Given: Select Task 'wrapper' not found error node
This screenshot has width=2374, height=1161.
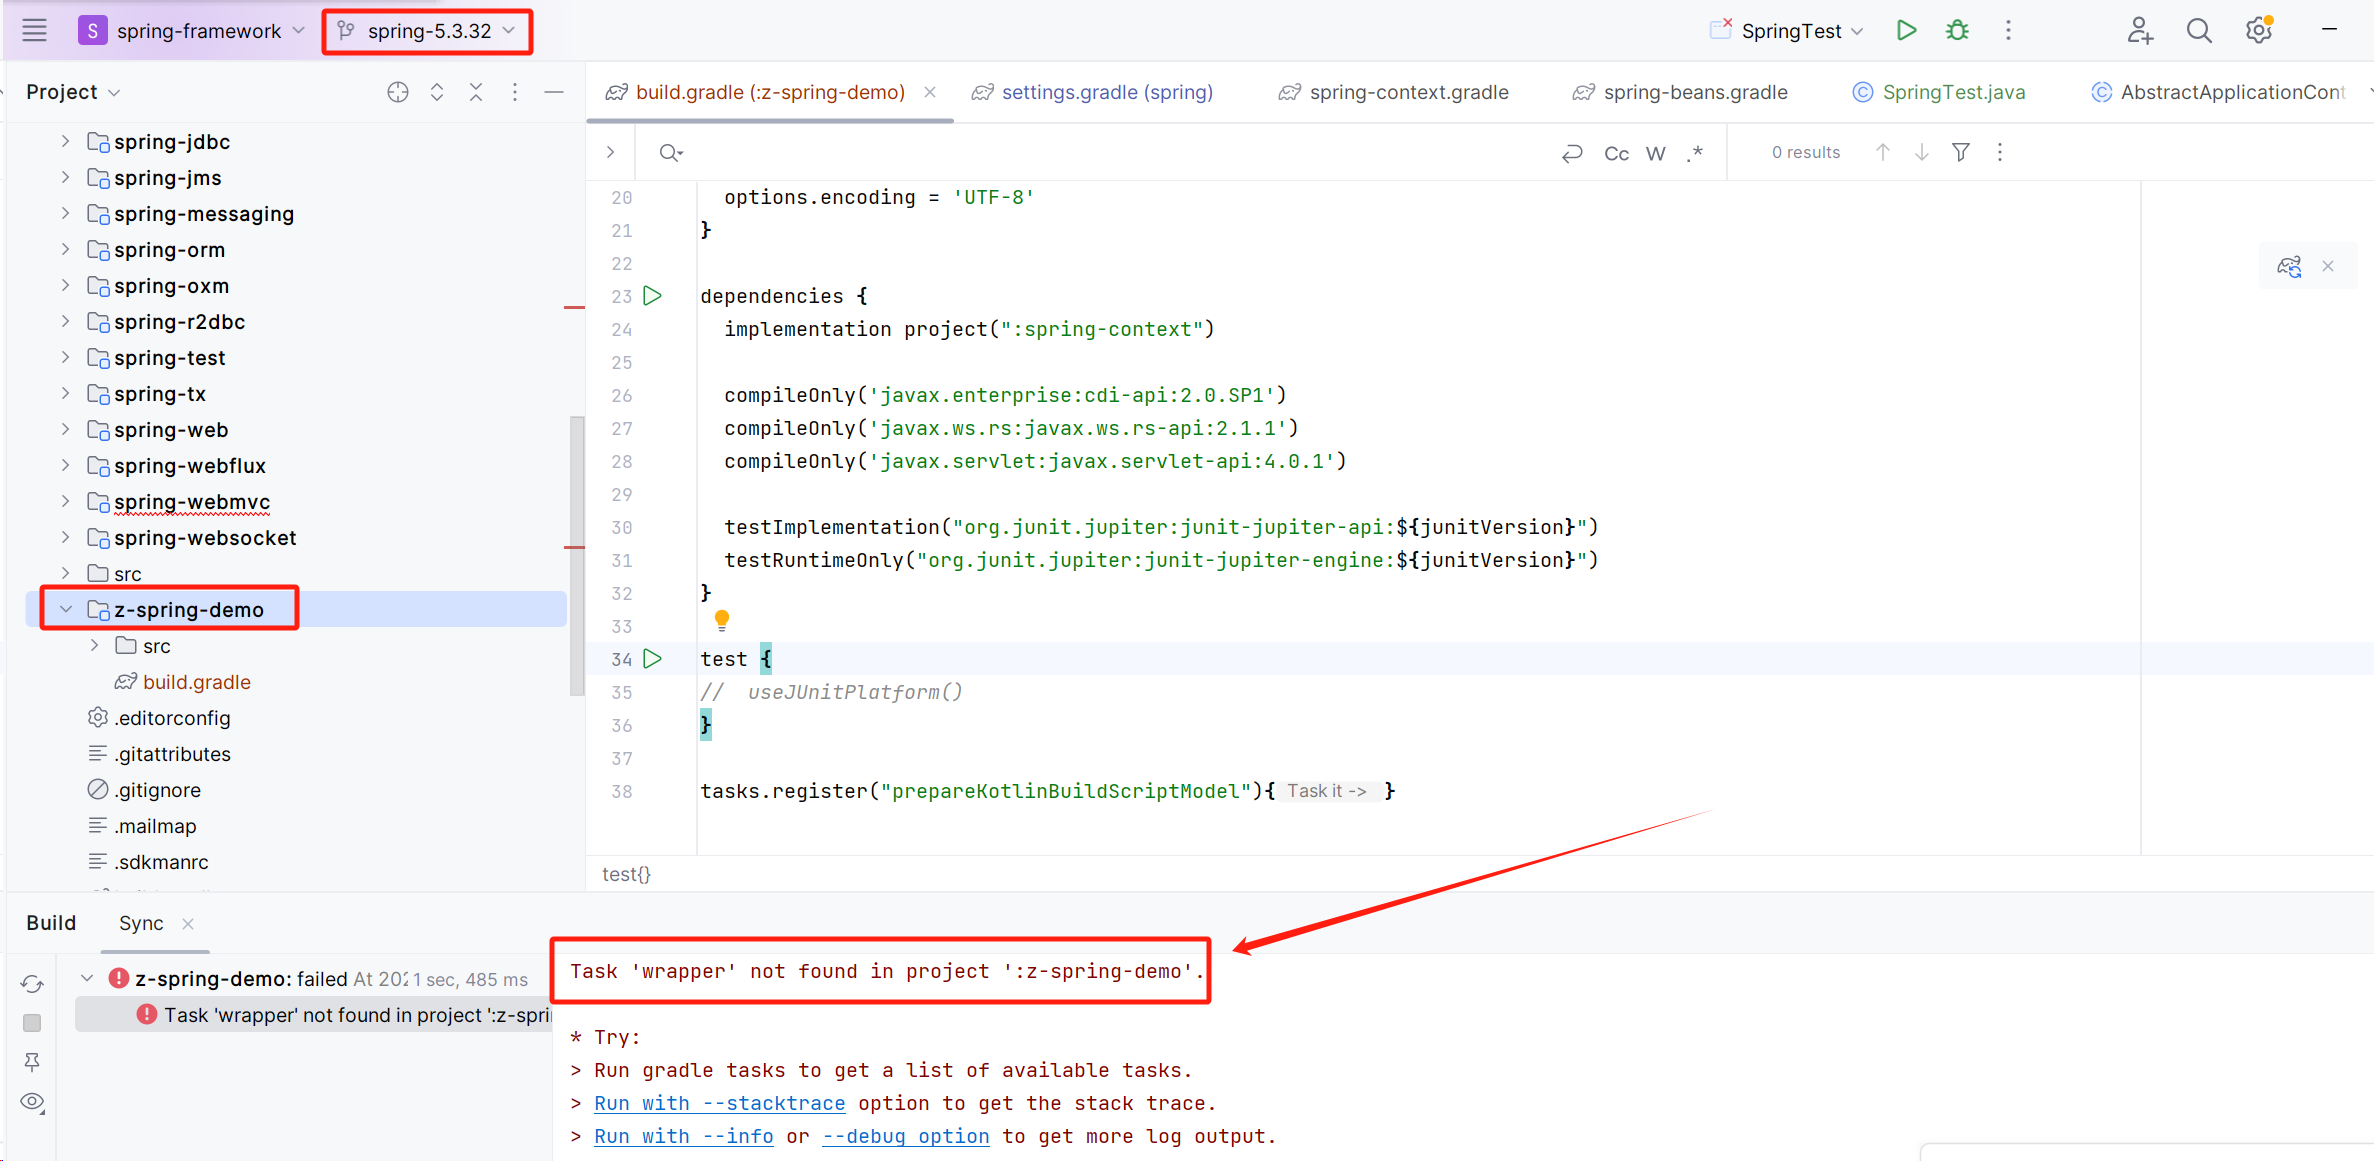Looking at the screenshot, I should point(314,1015).
